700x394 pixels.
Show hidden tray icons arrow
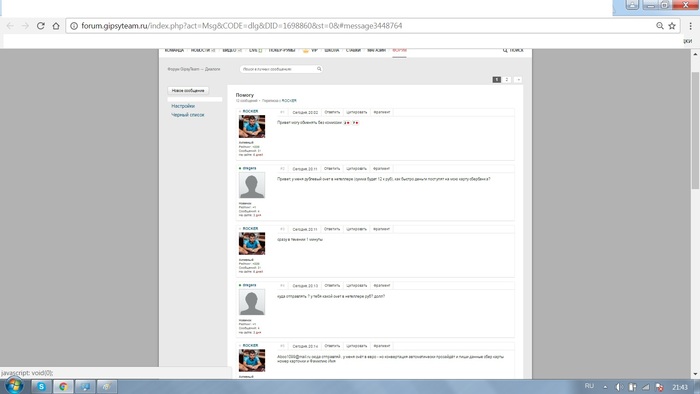[x=605, y=387]
